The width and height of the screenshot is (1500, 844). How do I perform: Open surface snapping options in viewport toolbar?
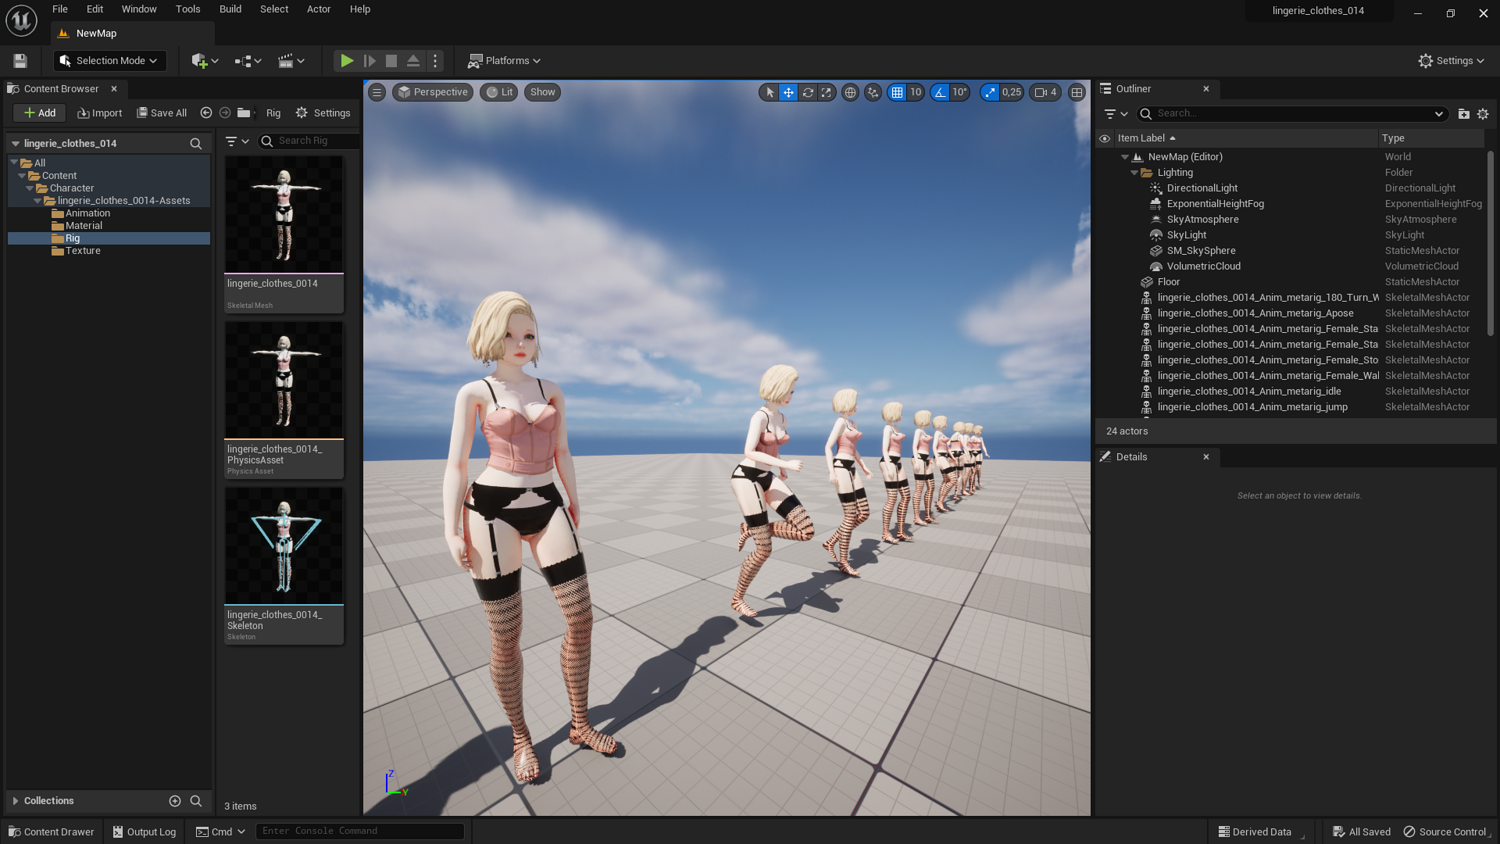tap(873, 92)
